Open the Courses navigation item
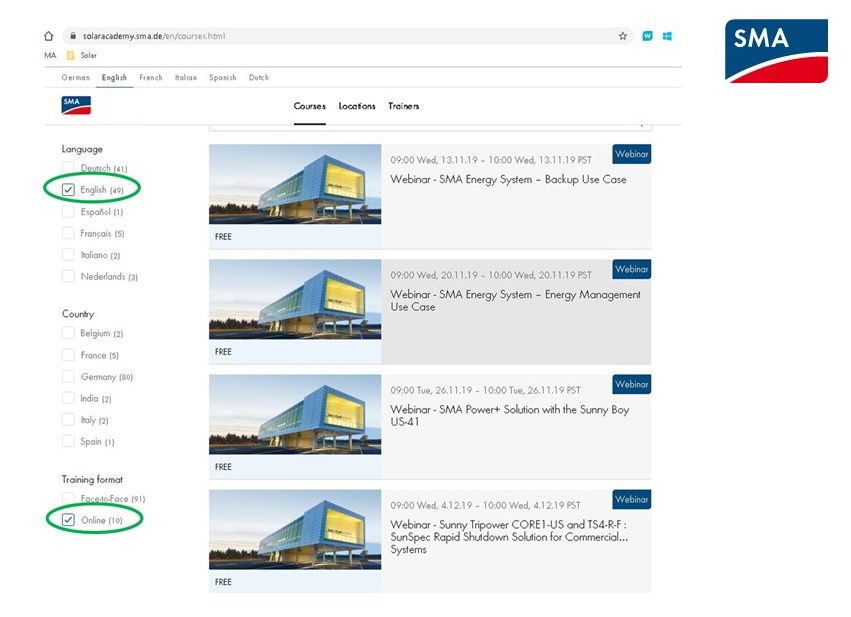The width and height of the screenshot is (851, 617). [x=310, y=106]
